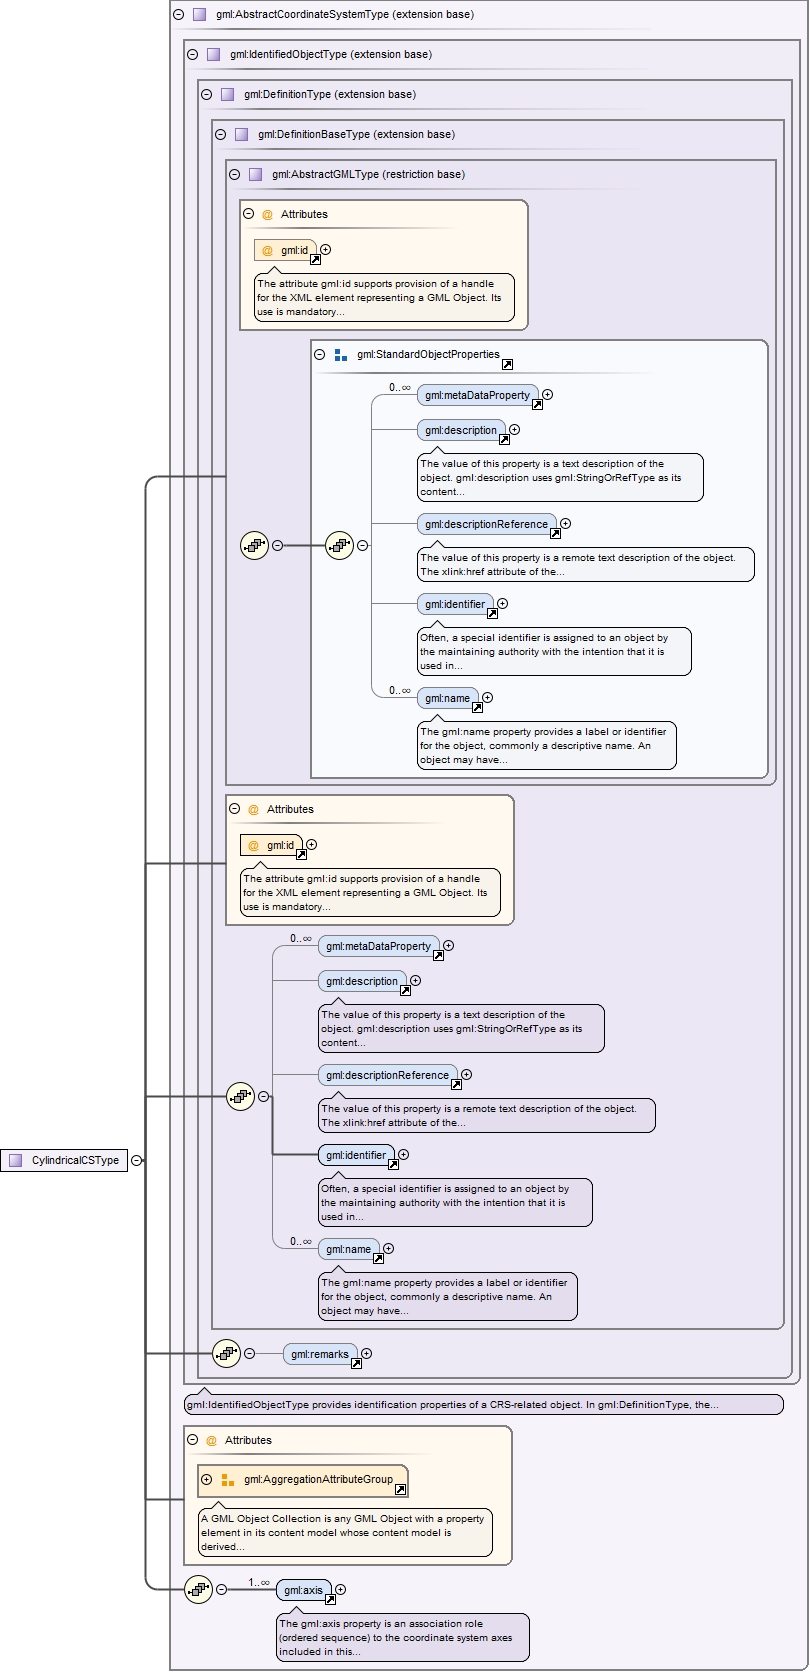Click the group icon beside gml:StandardObjectProperties
Image resolution: width=810 pixels, height=1672 pixels.
(340, 354)
